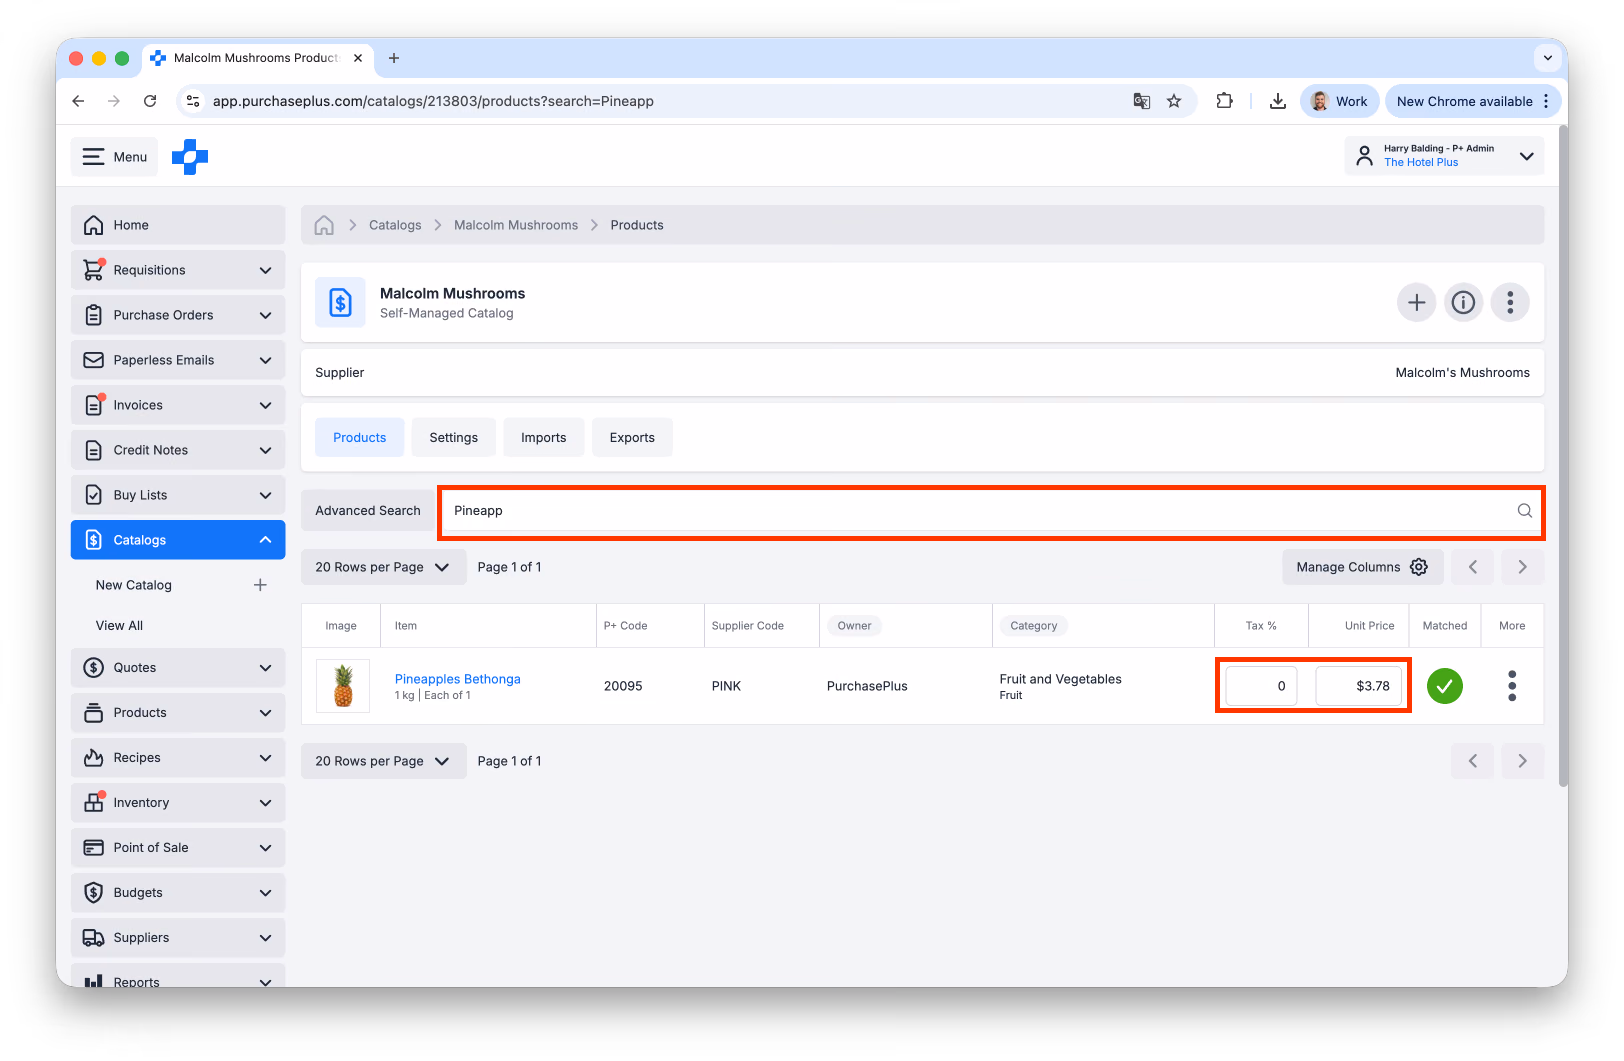Expand the Invoices sidebar section
The image size is (1624, 1061).
point(178,405)
